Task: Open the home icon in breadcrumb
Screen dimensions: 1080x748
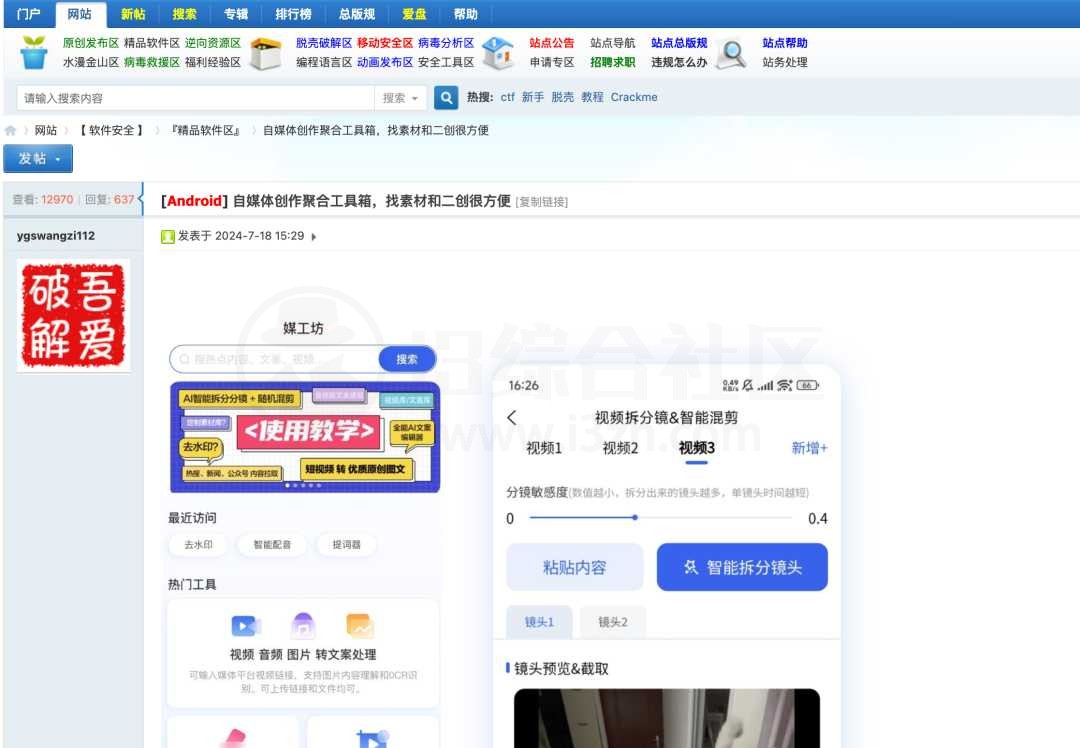Action: (x=10, y=130)
